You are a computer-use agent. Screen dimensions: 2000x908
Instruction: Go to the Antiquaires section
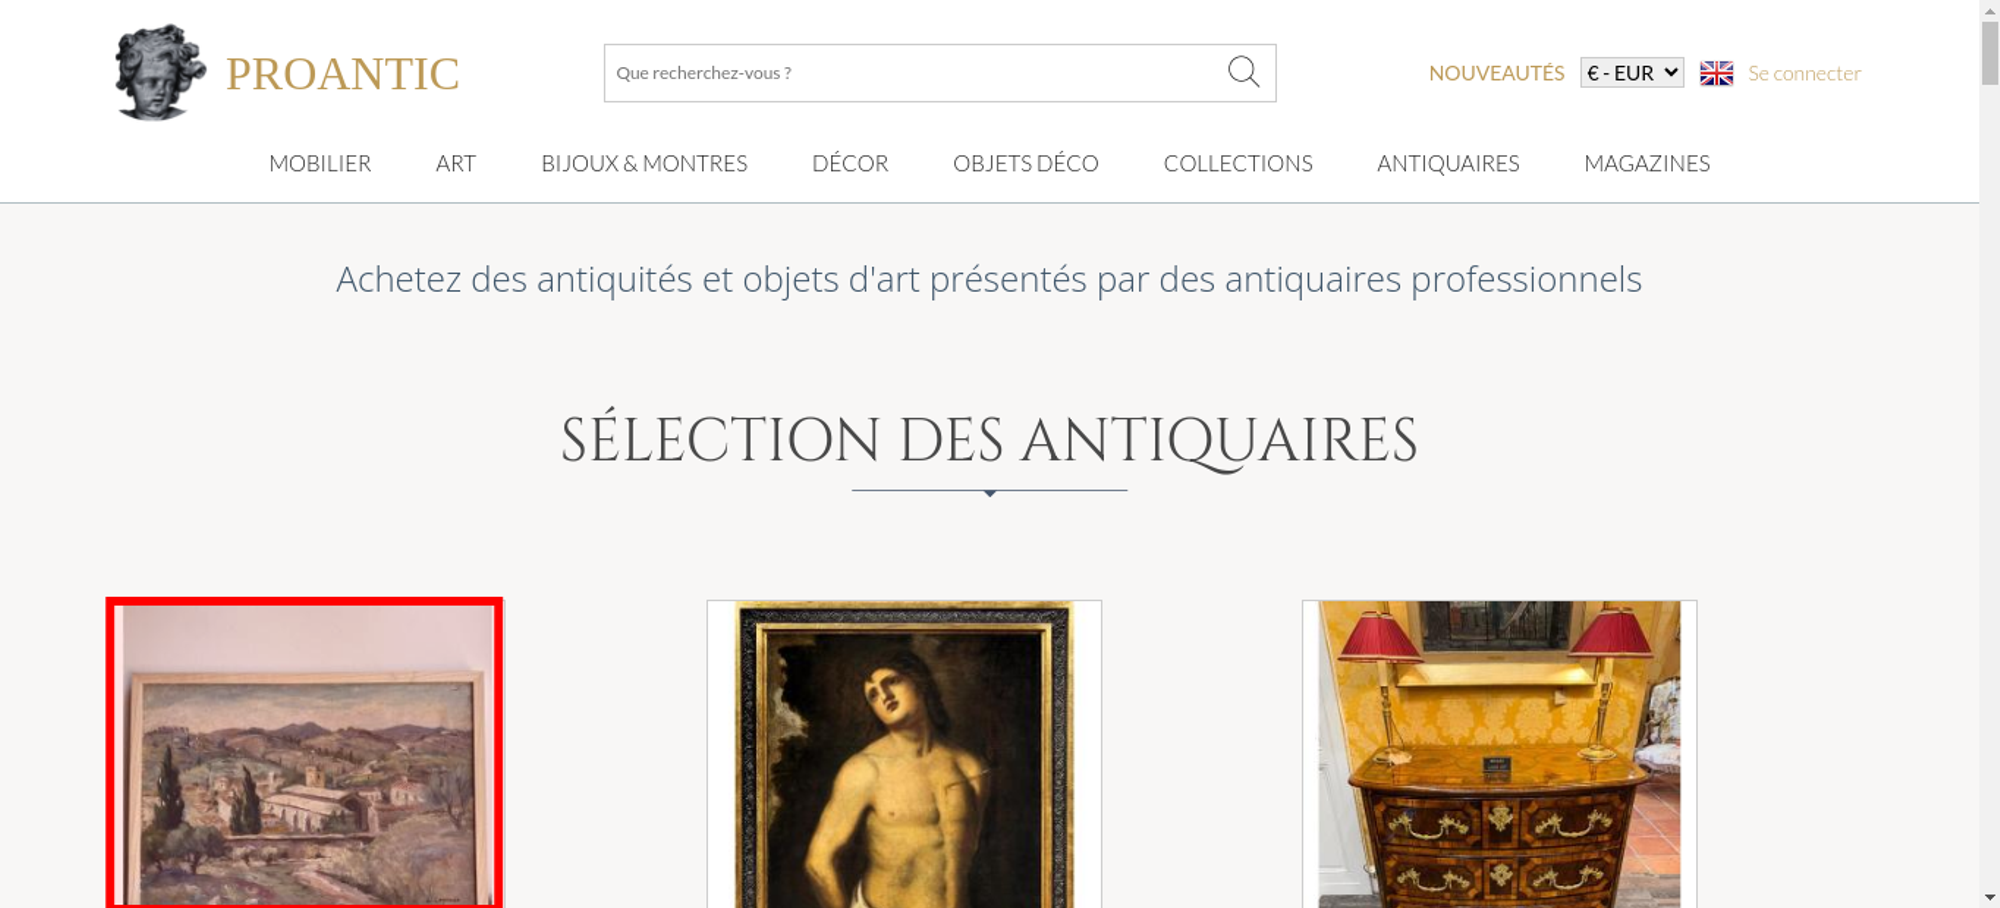(x=1448, y=163)
